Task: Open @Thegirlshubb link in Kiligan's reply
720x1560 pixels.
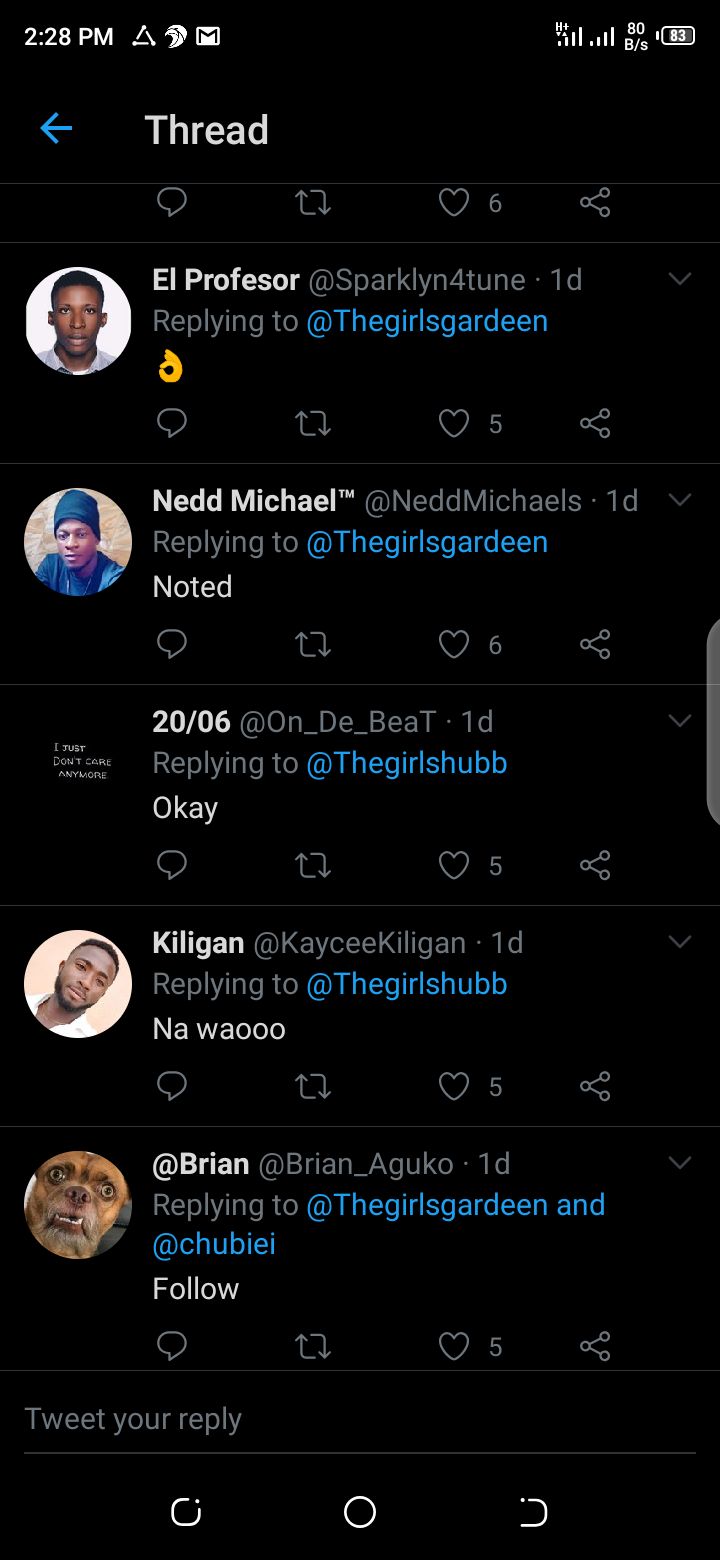Action: (407, 984)
